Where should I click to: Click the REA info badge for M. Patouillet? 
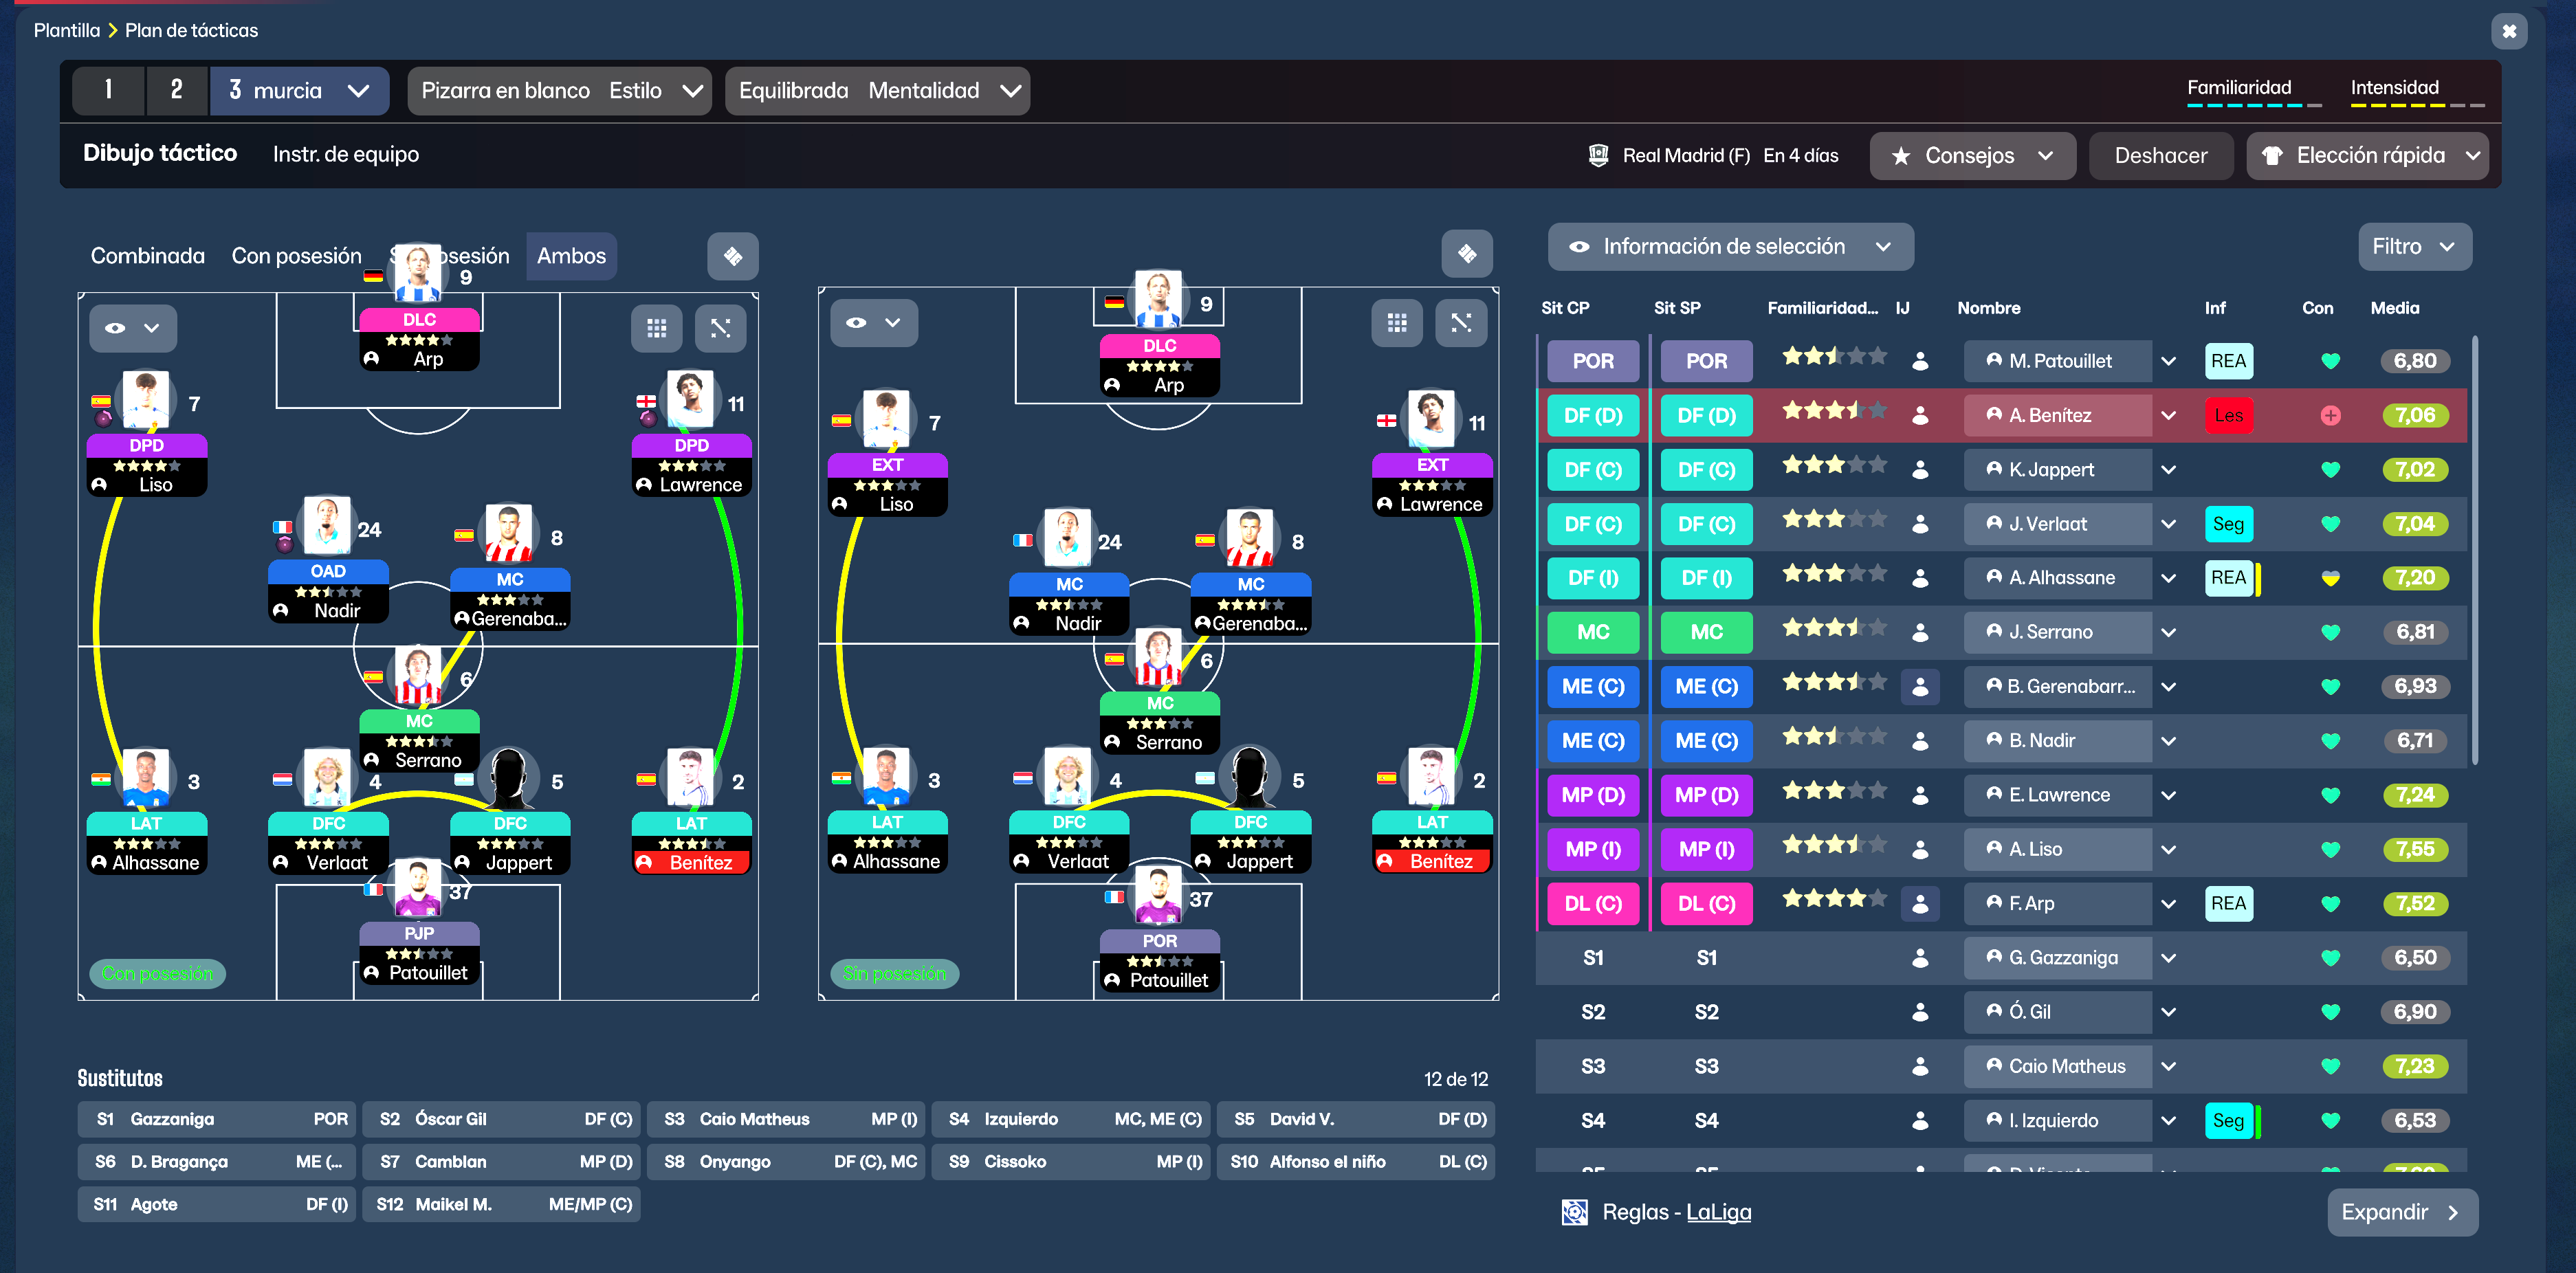[x=2228, y=361]
